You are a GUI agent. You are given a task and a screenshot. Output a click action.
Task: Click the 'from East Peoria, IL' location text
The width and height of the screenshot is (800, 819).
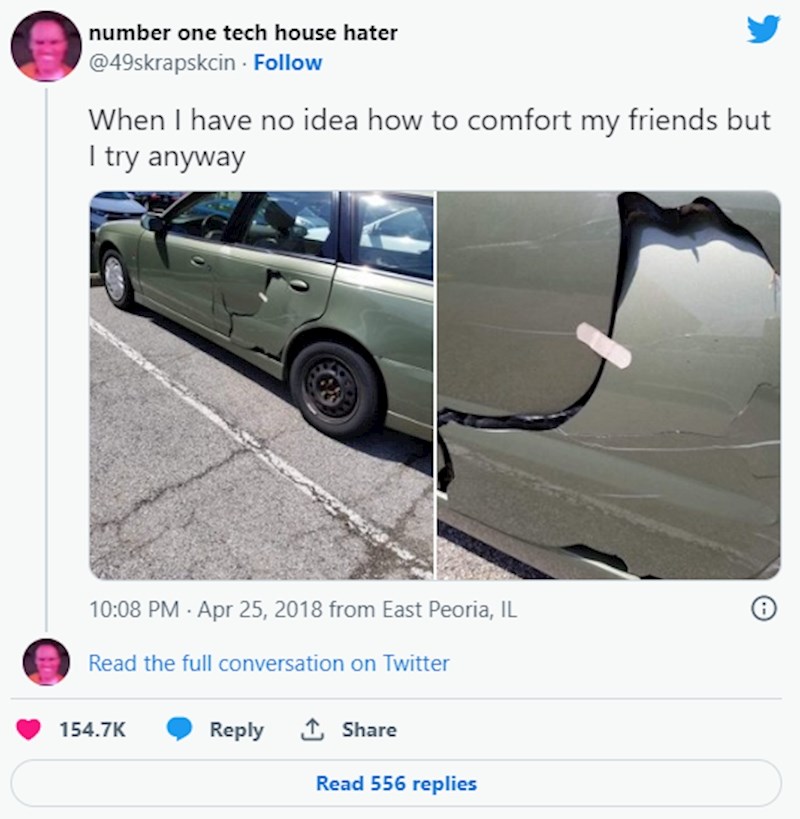click(423, 610)
